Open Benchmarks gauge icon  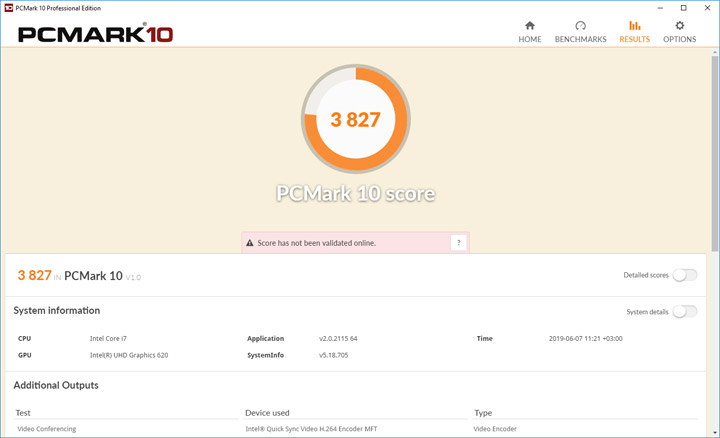(580, 25)
